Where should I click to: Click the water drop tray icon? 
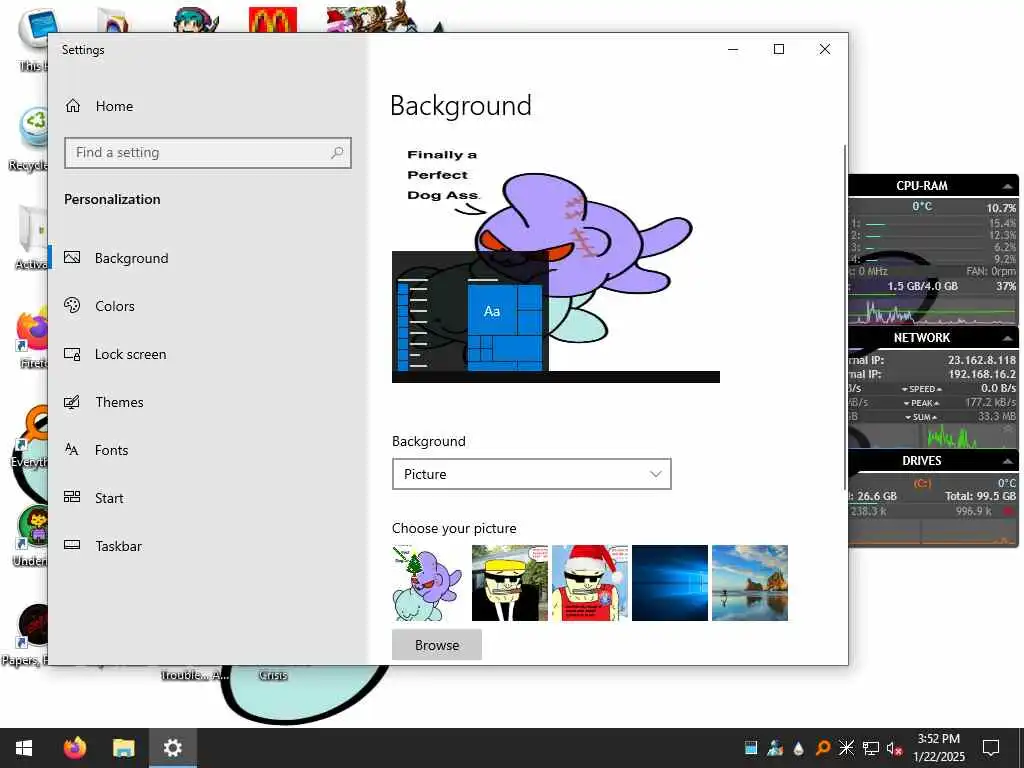(799, 748)
